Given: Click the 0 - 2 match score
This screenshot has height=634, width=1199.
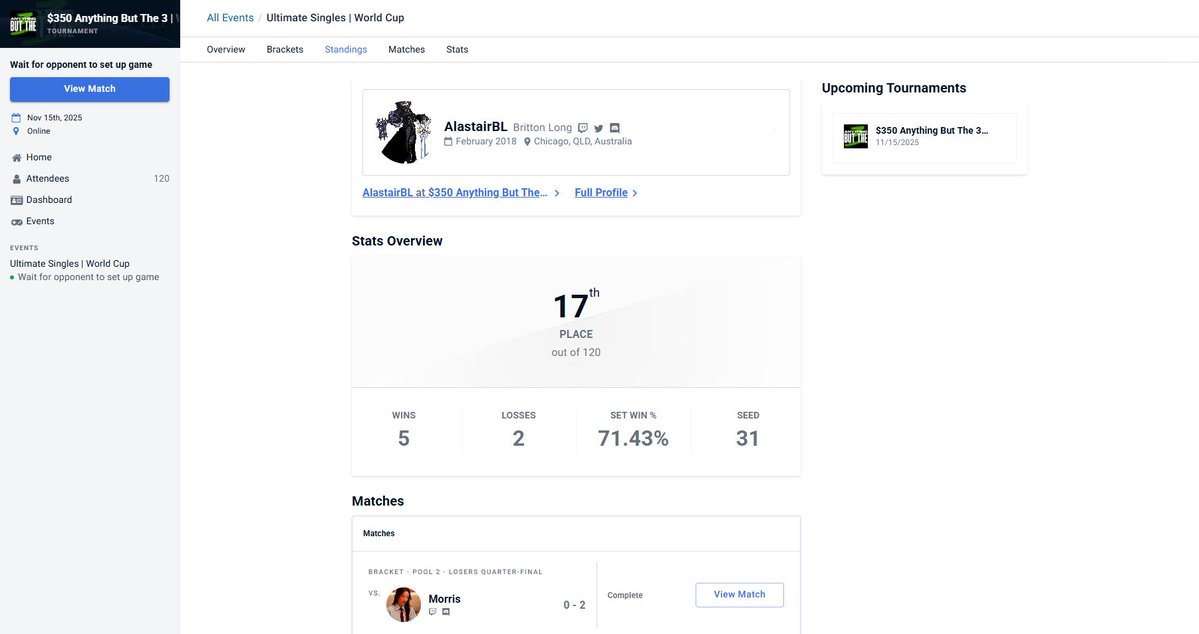Looking at the screenshot, I should [x=574, y=605].
